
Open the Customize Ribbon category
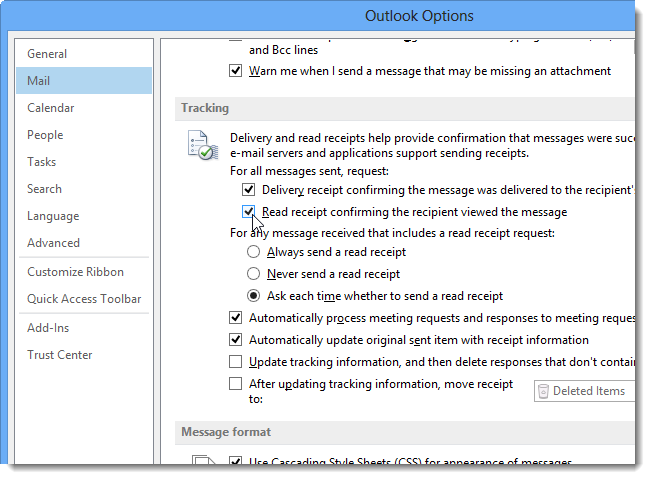(84, 272)
